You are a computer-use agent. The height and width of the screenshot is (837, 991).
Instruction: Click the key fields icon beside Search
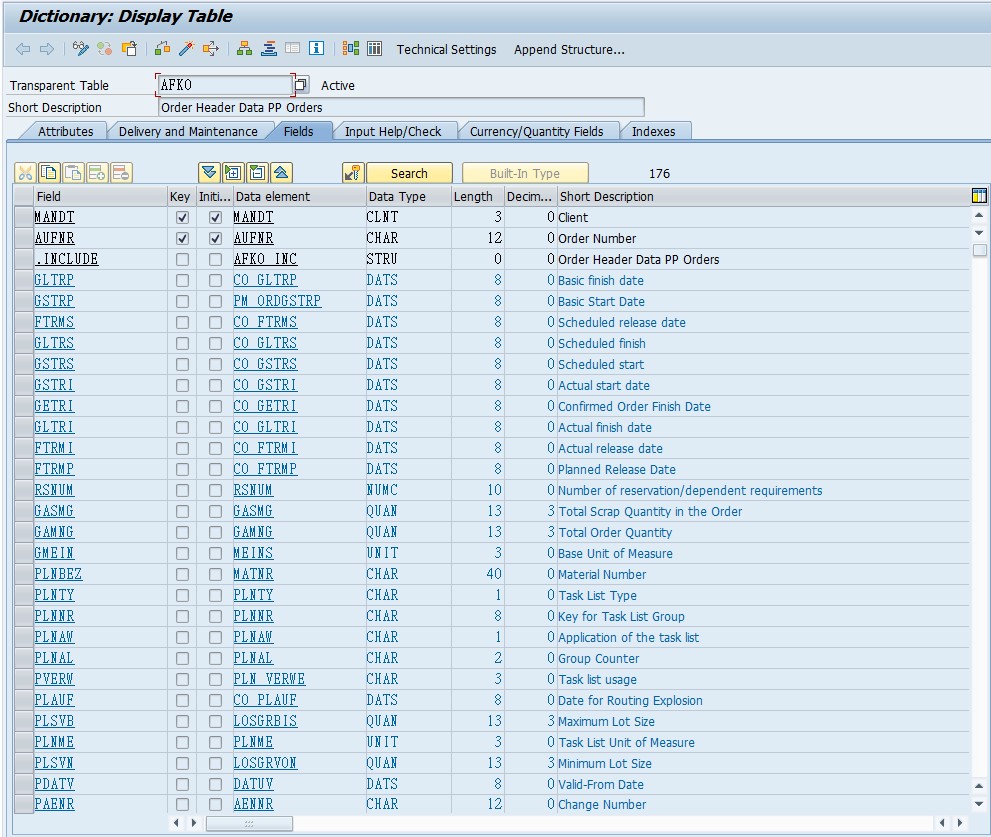(352, 173)
